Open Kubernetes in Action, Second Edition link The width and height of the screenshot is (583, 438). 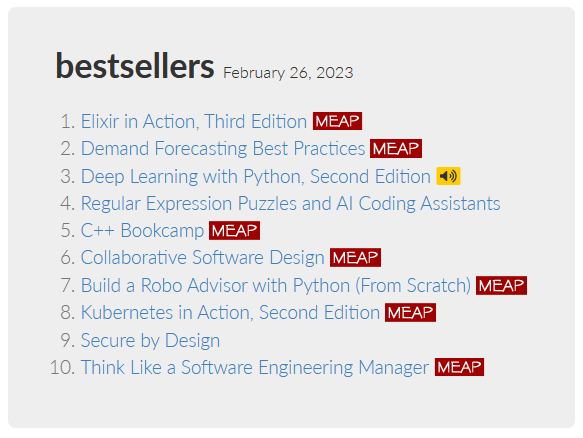[x=230, y=313]
